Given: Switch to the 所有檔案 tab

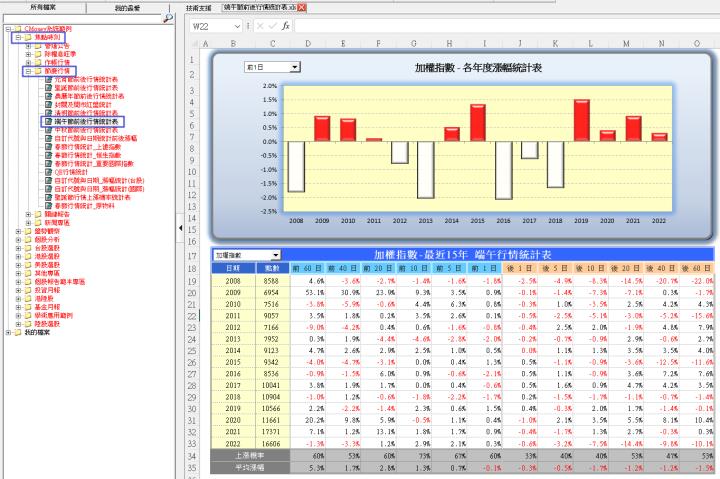Looking at the screenshot, I should pos(43,8).
